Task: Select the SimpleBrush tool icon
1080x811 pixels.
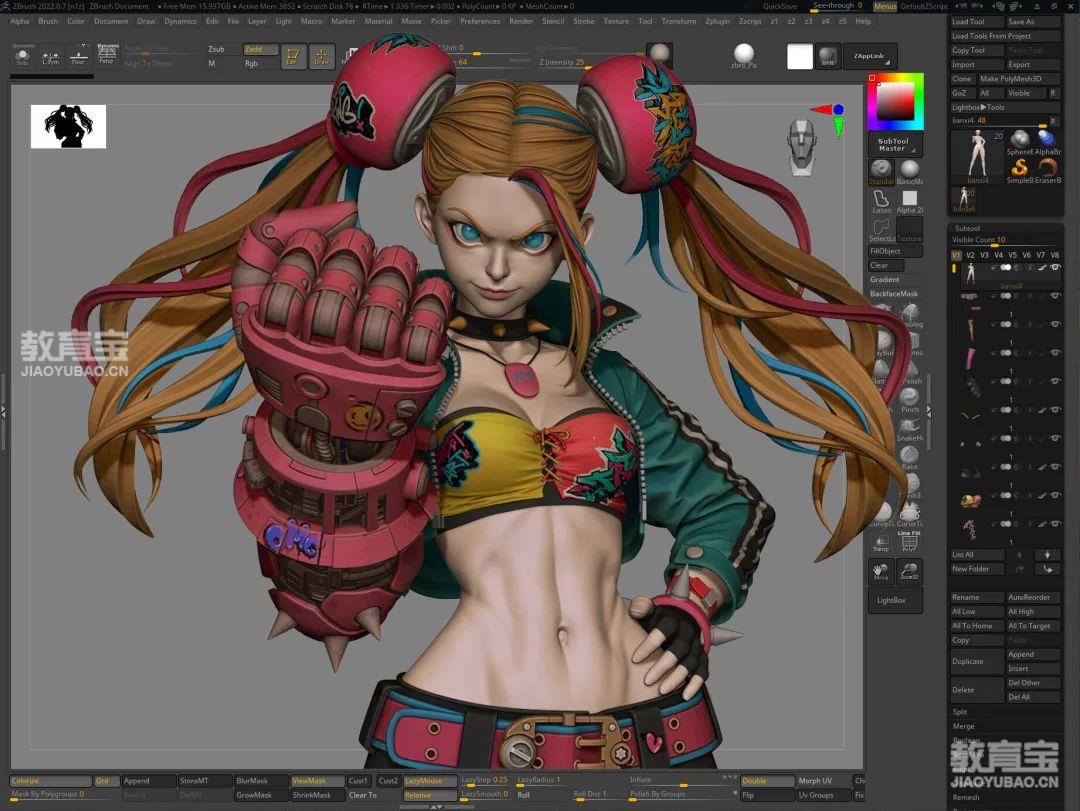Action: pyautogui.click(x=1019, y=170)
